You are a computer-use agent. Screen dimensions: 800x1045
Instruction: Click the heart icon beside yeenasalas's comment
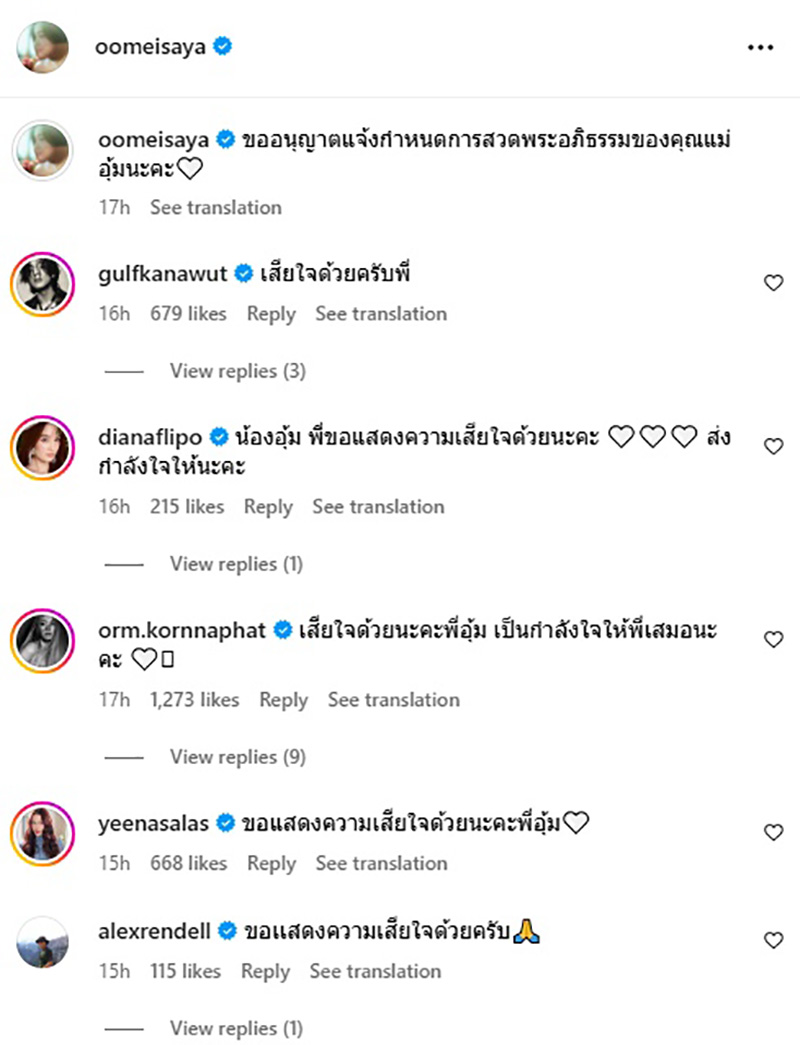[773, 831]
